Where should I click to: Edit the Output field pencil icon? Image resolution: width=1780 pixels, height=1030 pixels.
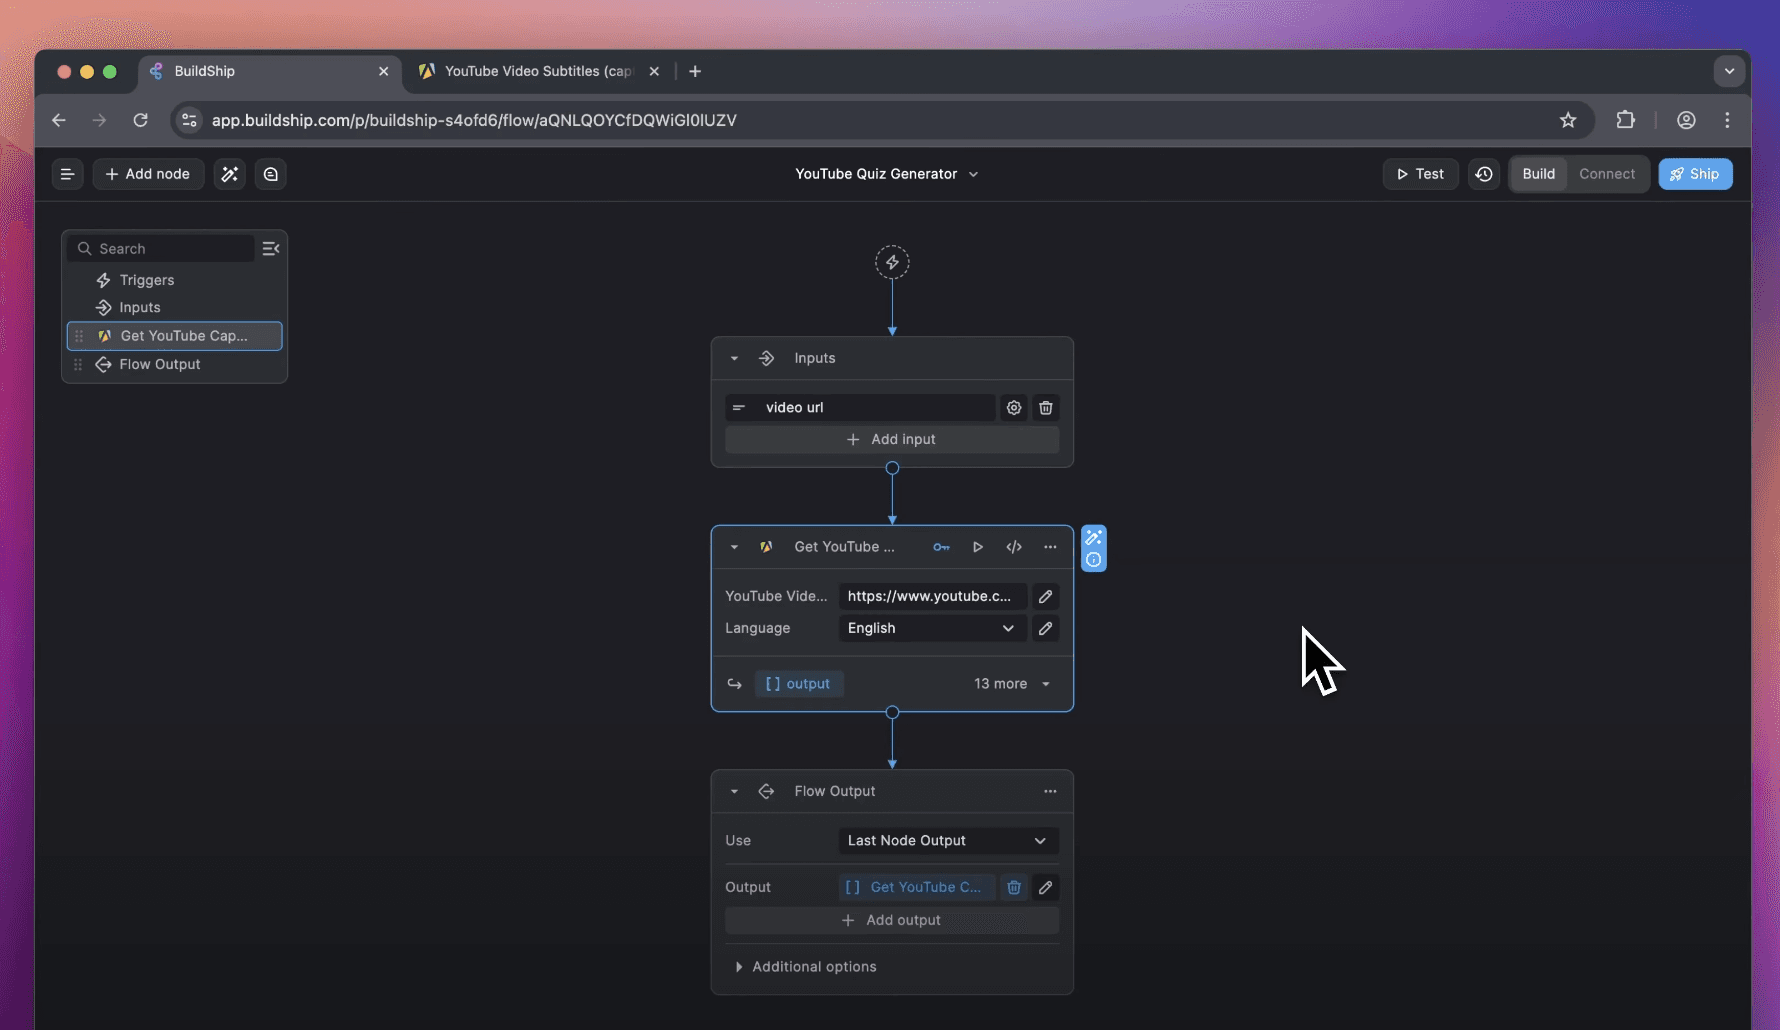coord(1046,887)
